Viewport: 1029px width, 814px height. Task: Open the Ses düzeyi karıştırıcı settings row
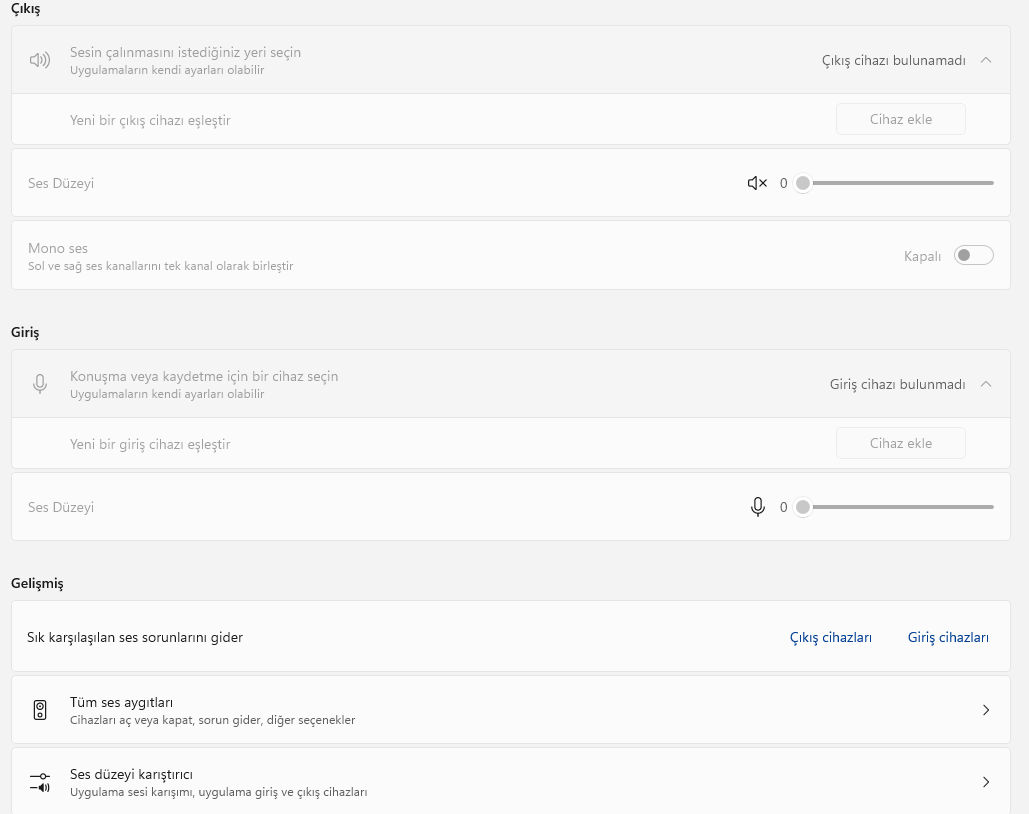[500, 782]
